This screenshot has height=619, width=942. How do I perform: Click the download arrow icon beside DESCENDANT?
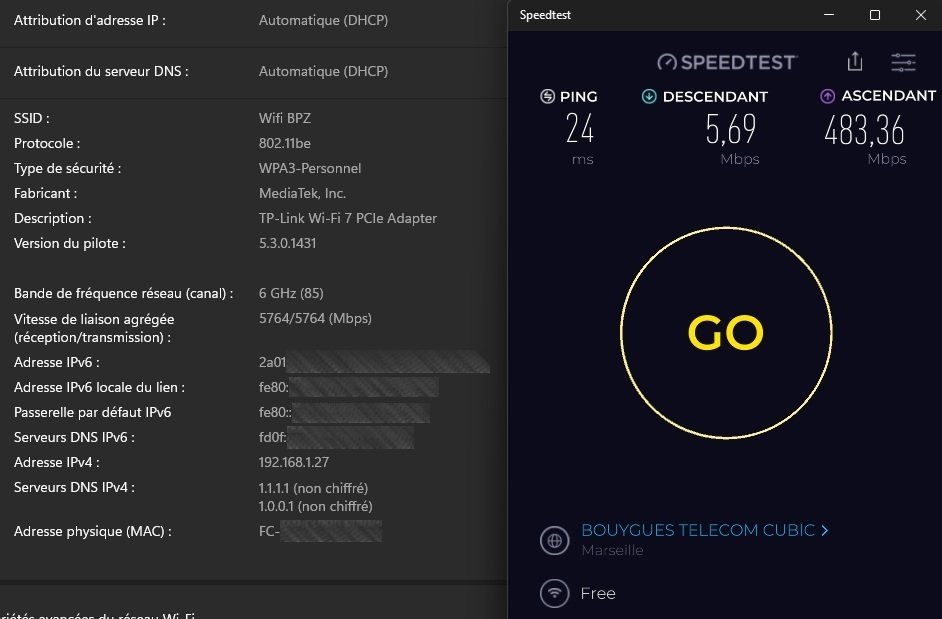tap(649, 97)
